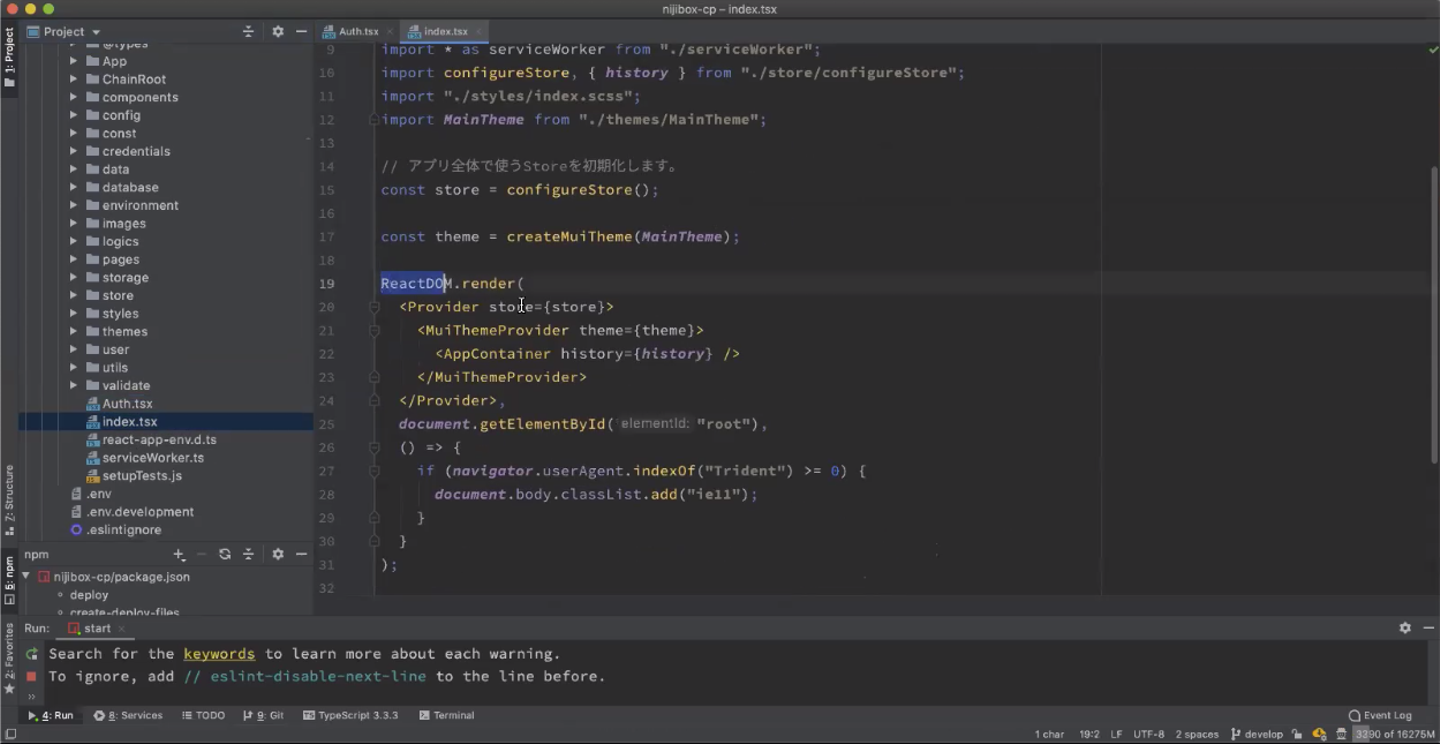The width and height of the screenshot is (1440, 744).
Task: Toggle the read-only lock icon in status bar
Action: point(1297,734)
